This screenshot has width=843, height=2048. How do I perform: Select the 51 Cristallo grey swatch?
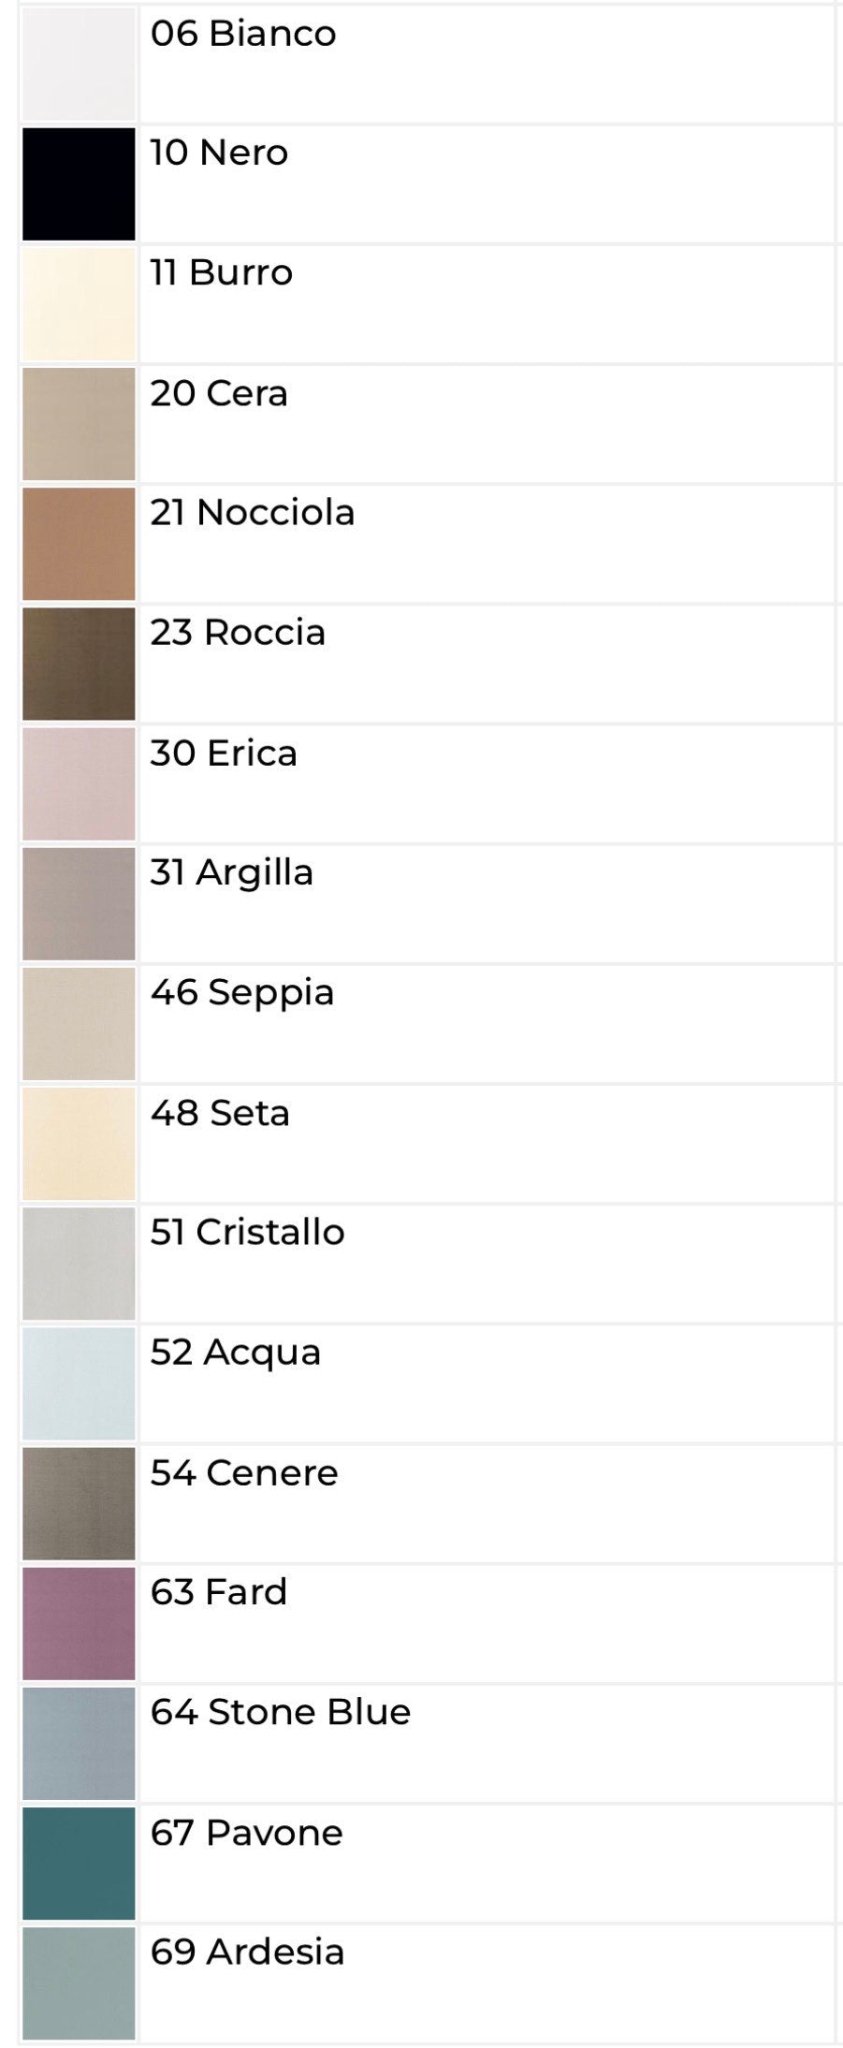[78, 1264]
